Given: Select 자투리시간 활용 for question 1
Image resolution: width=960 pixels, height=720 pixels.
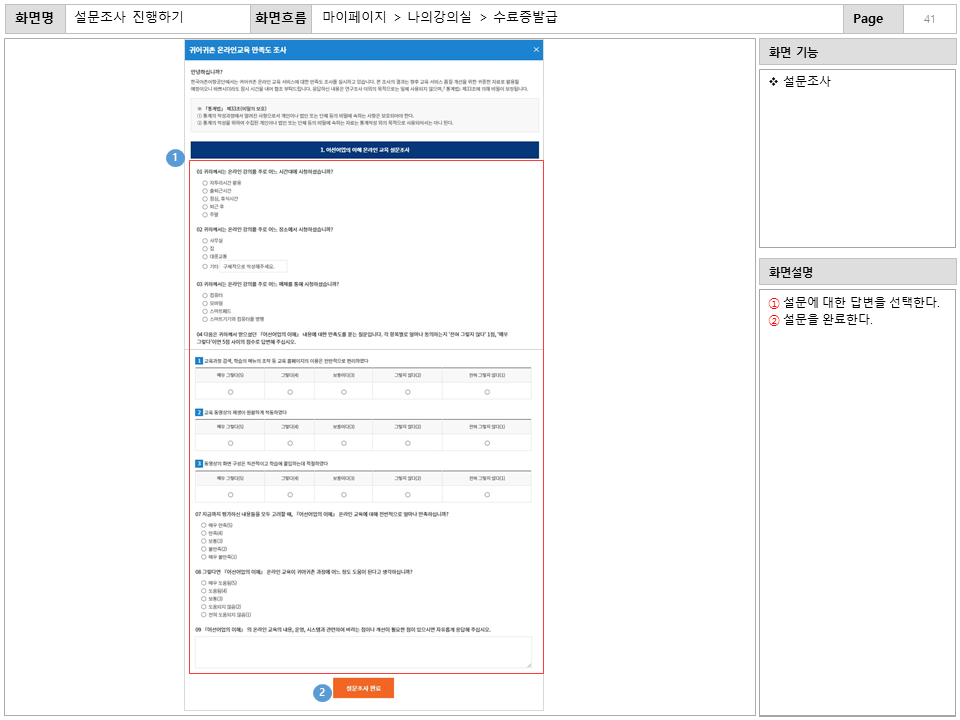Looking at the screenshot, I should (204, 182).
